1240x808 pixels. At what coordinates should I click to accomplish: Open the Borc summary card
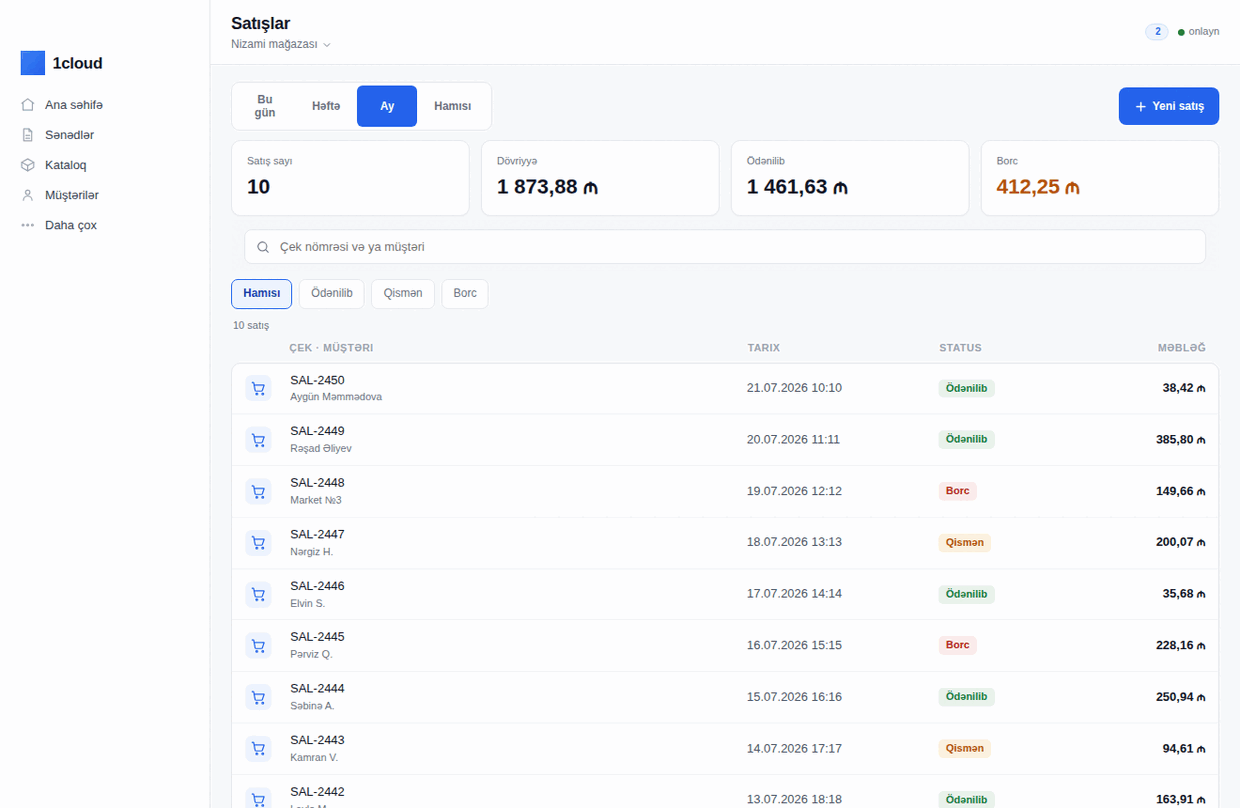[x=1100, y=178]
